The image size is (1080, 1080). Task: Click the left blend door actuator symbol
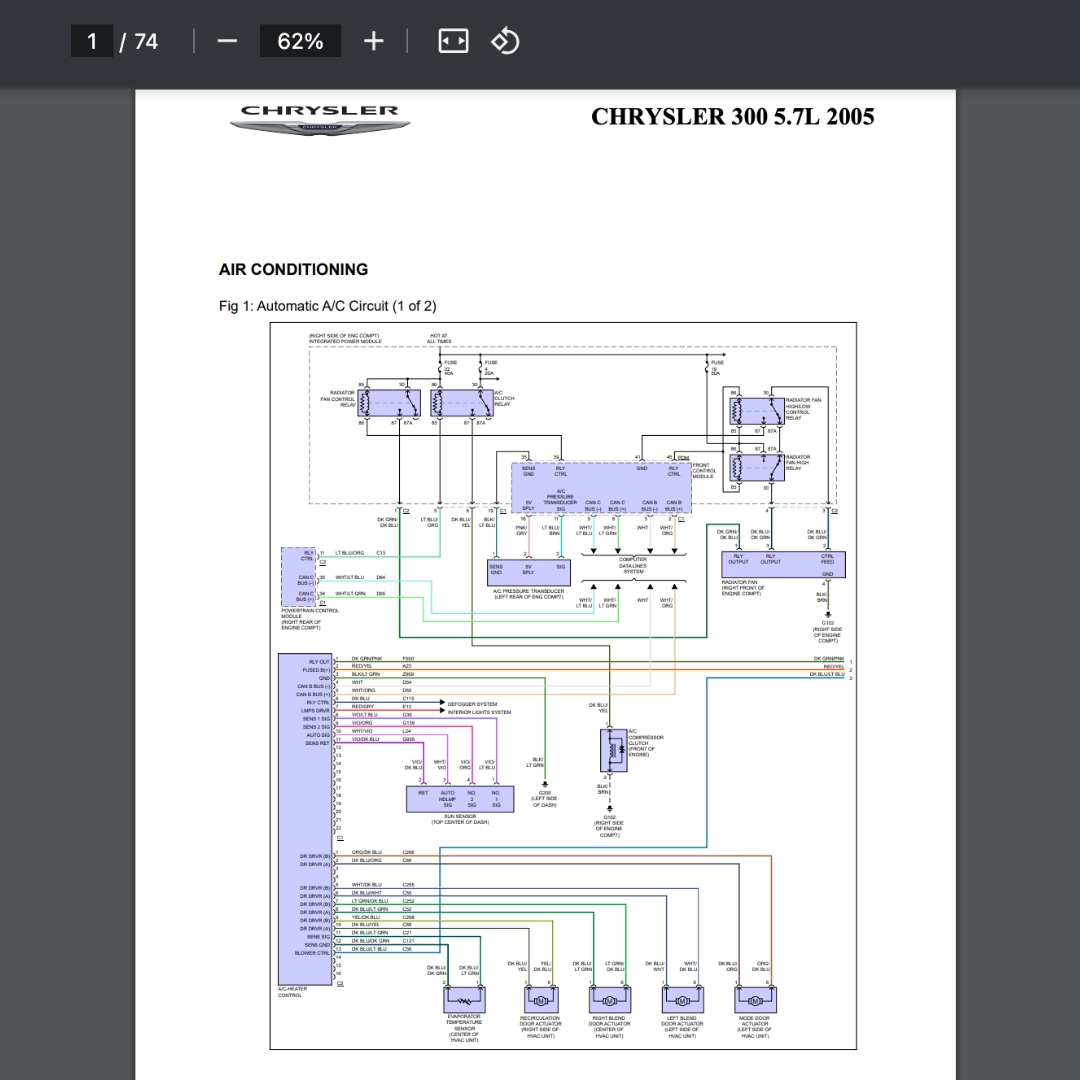point(682,999)
